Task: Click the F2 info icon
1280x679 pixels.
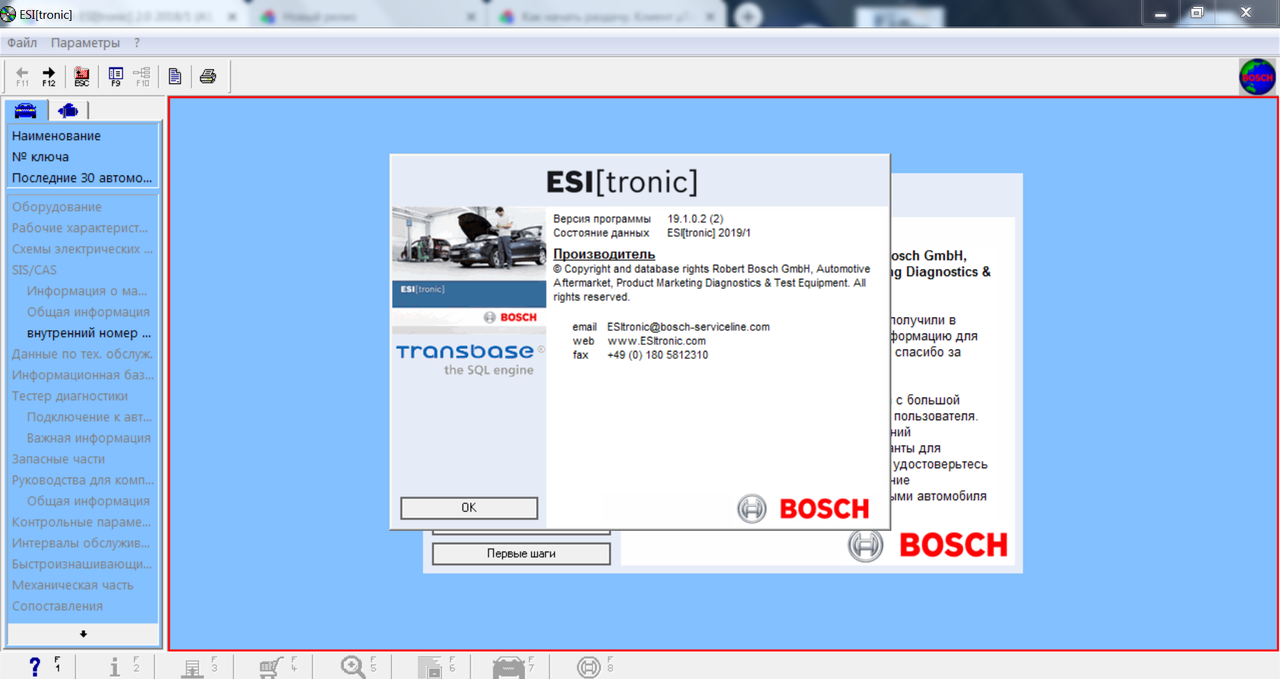Action: tap(115, 667)
